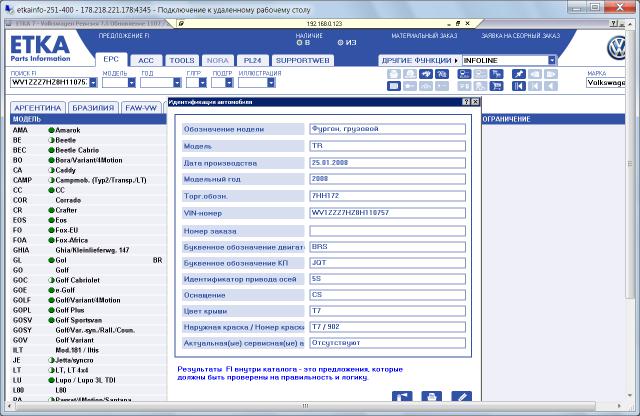Open the SUPPORTWEB tab
This screenshot has width=640, height=416.
(302, 60)
